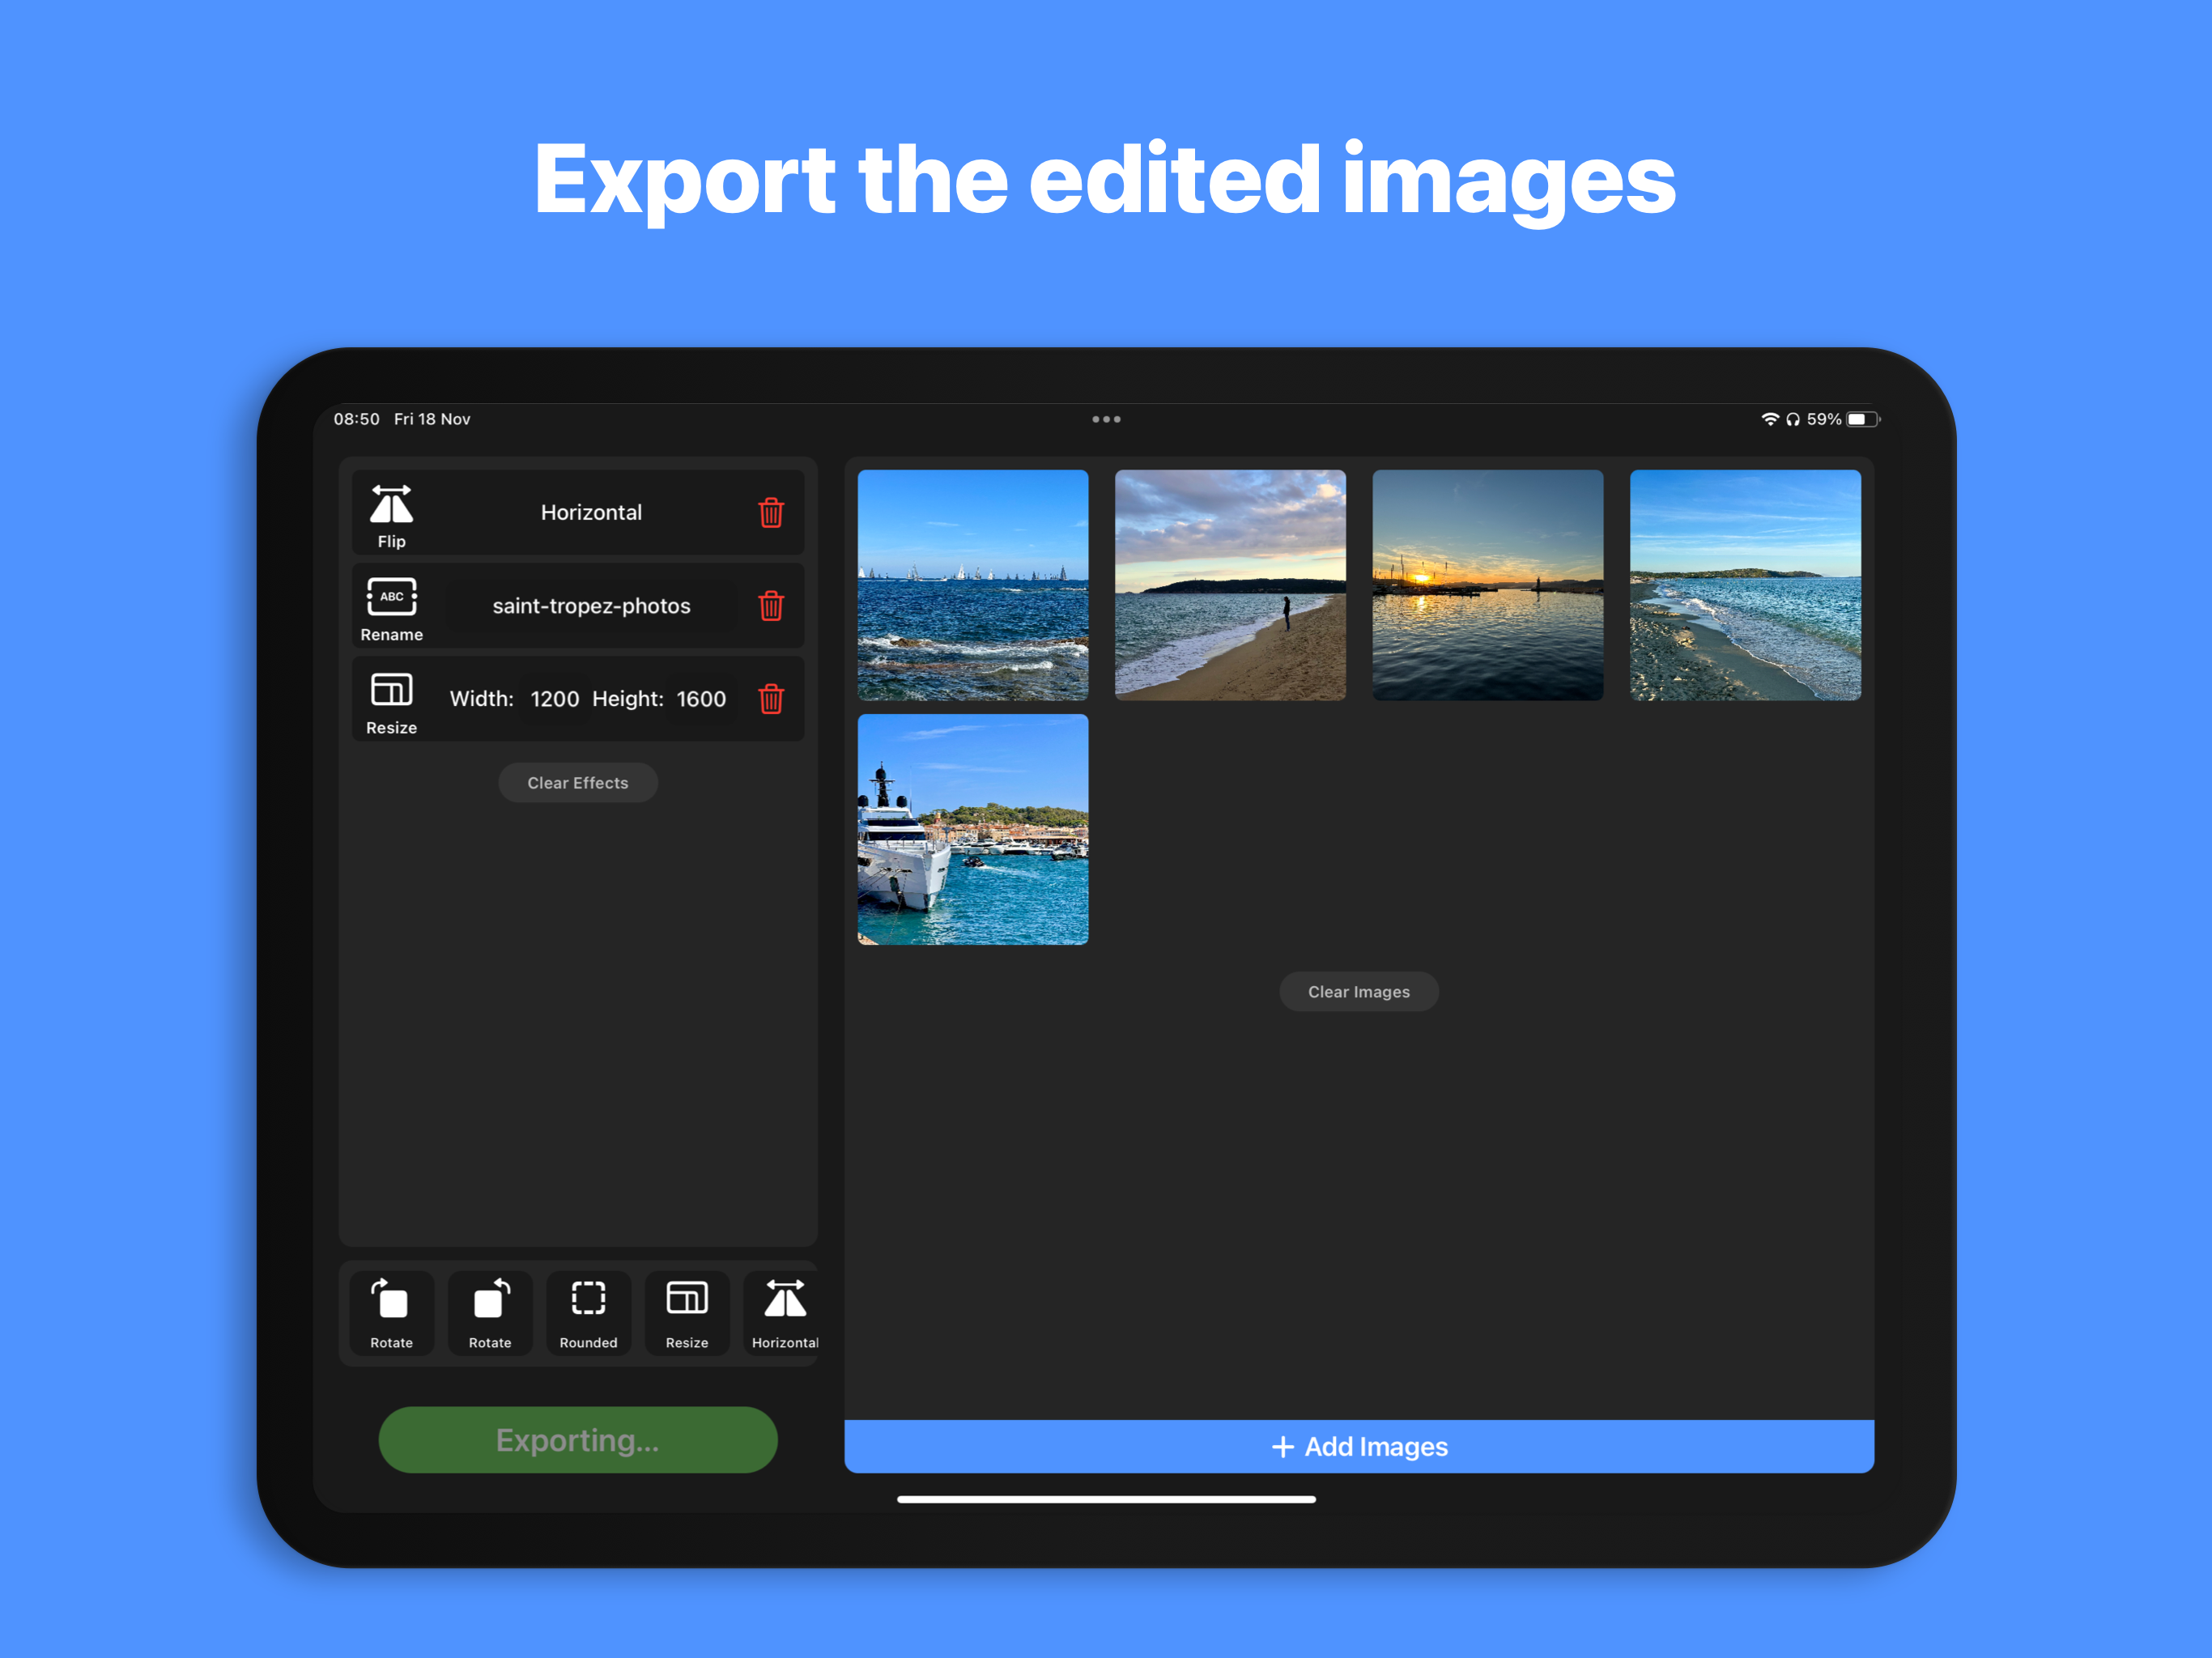Add a Resize effect from toolbar

(x=687, y=1313)
